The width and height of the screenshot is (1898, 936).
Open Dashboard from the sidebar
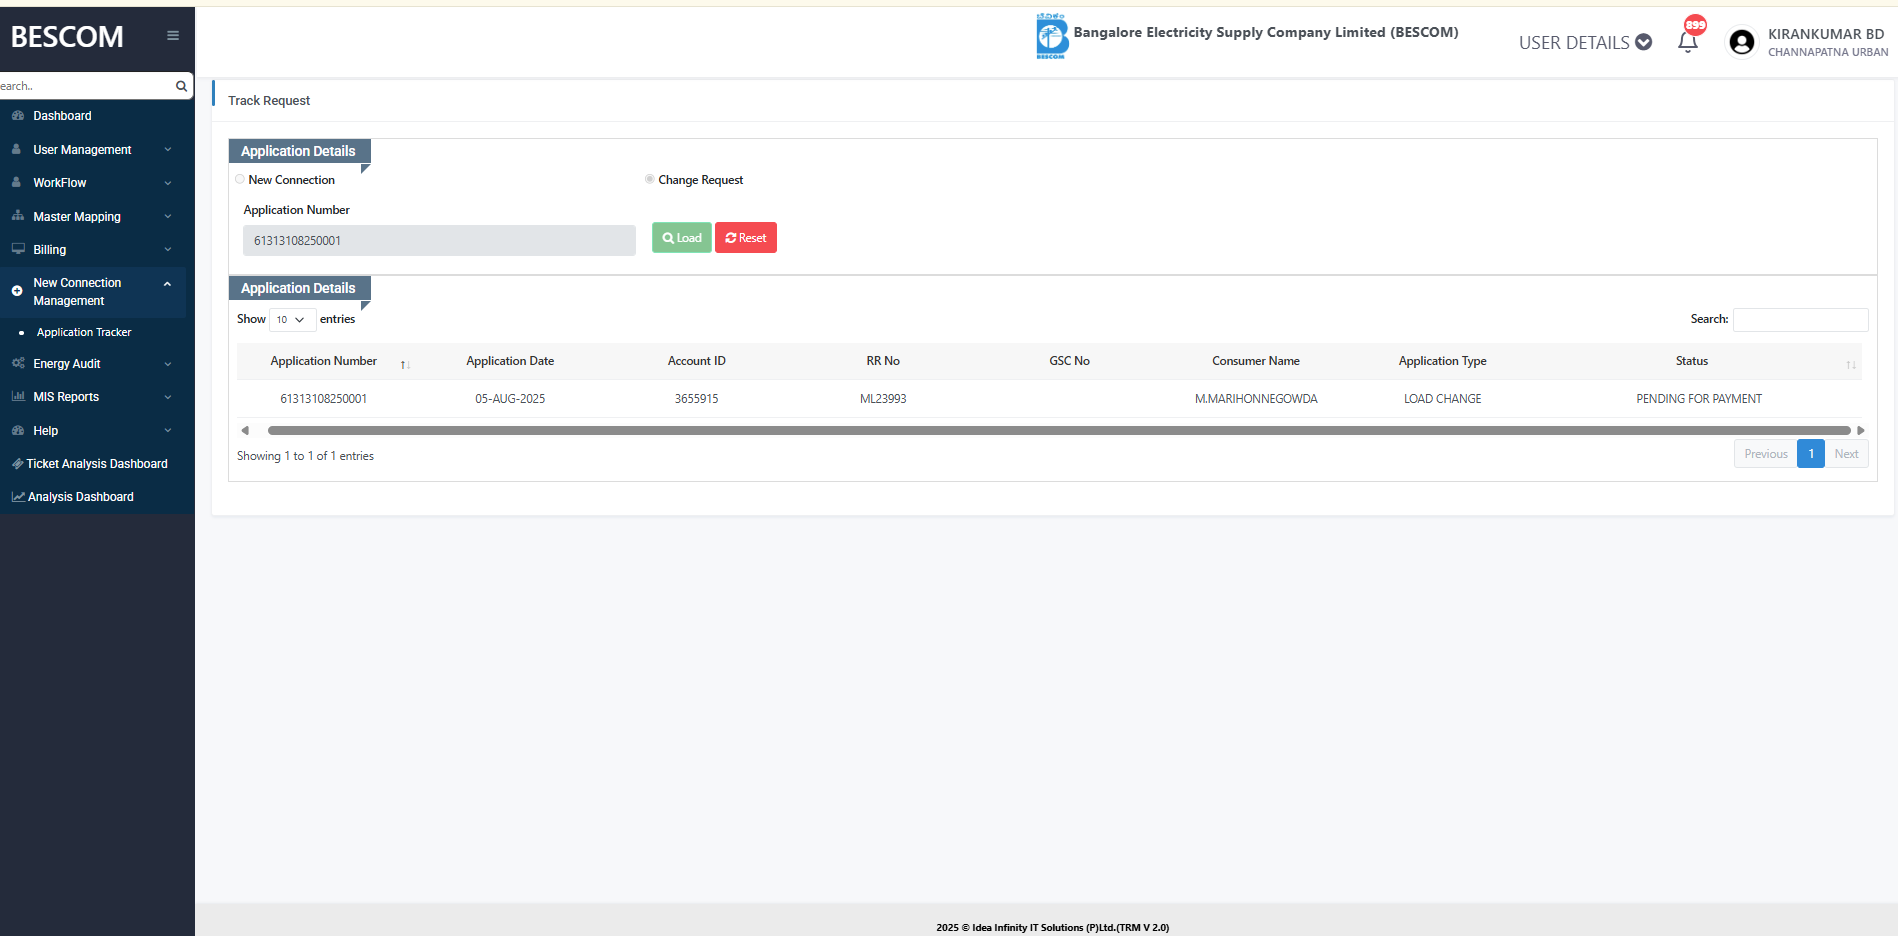pyautogui.click(x=62, y=116)
